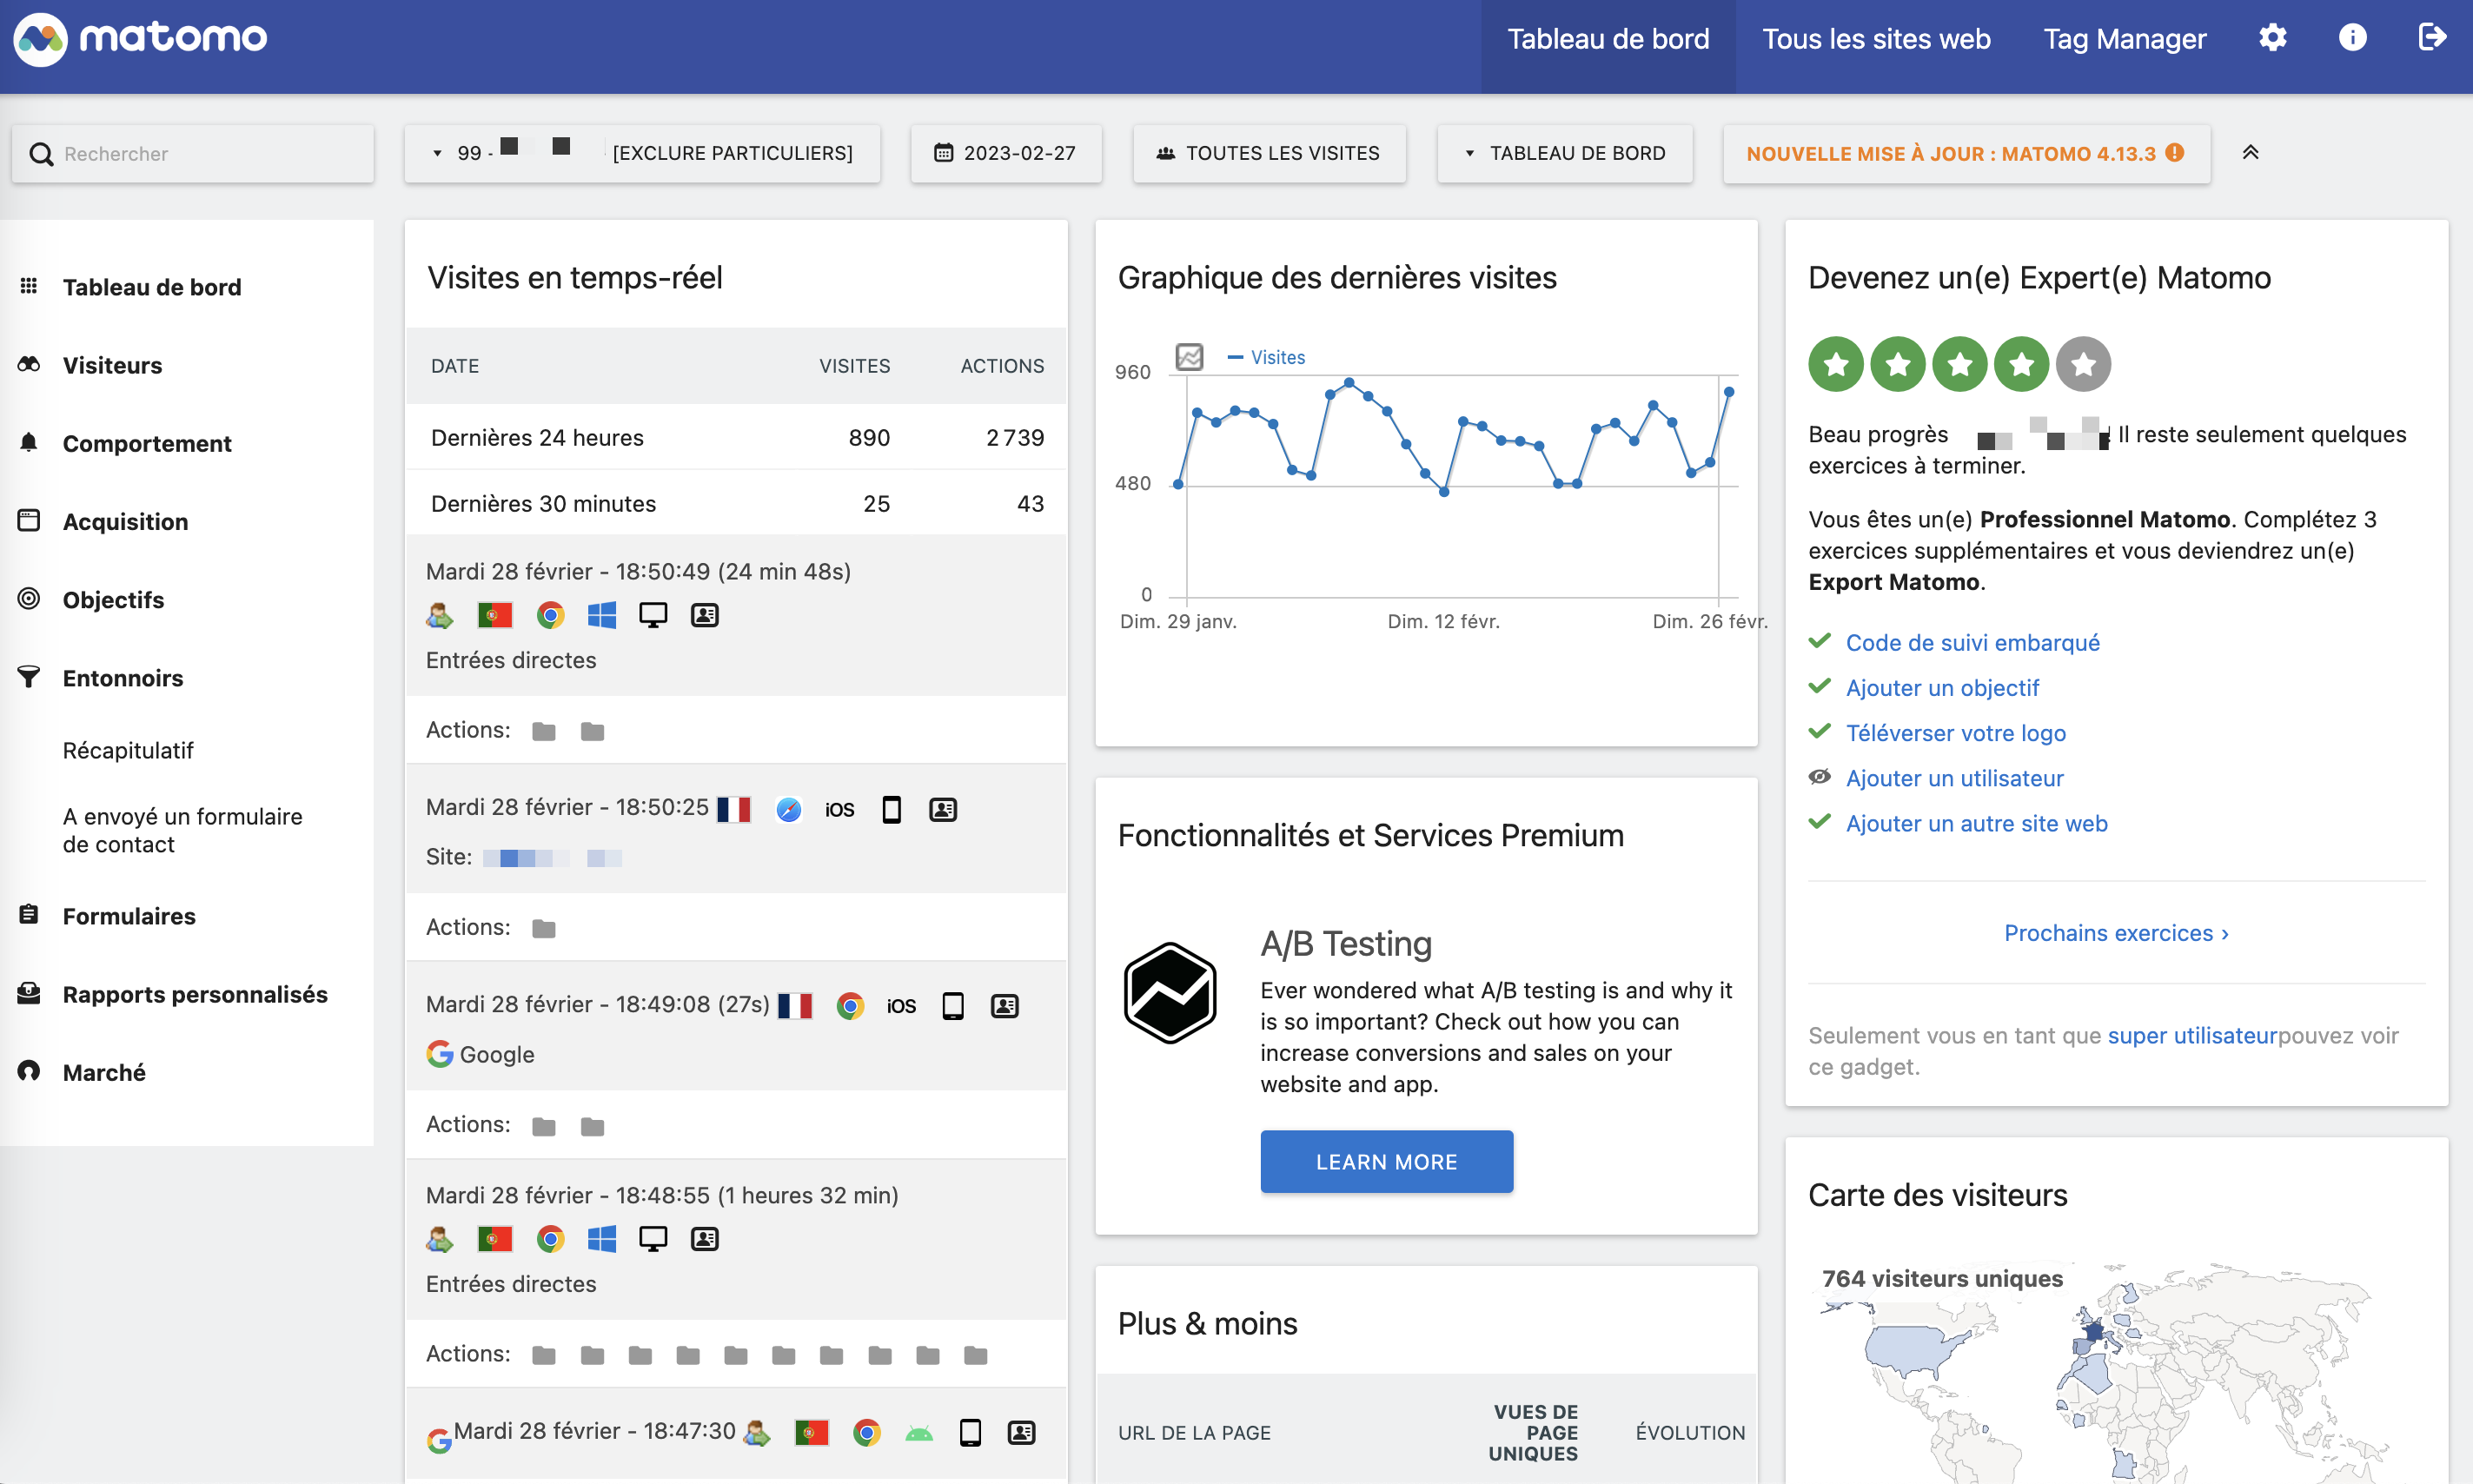Viewport: 2473px width, 1484px height.
Task: Open Récapitulatif under Entonnoirs
Action: click(x=128, y=750)
